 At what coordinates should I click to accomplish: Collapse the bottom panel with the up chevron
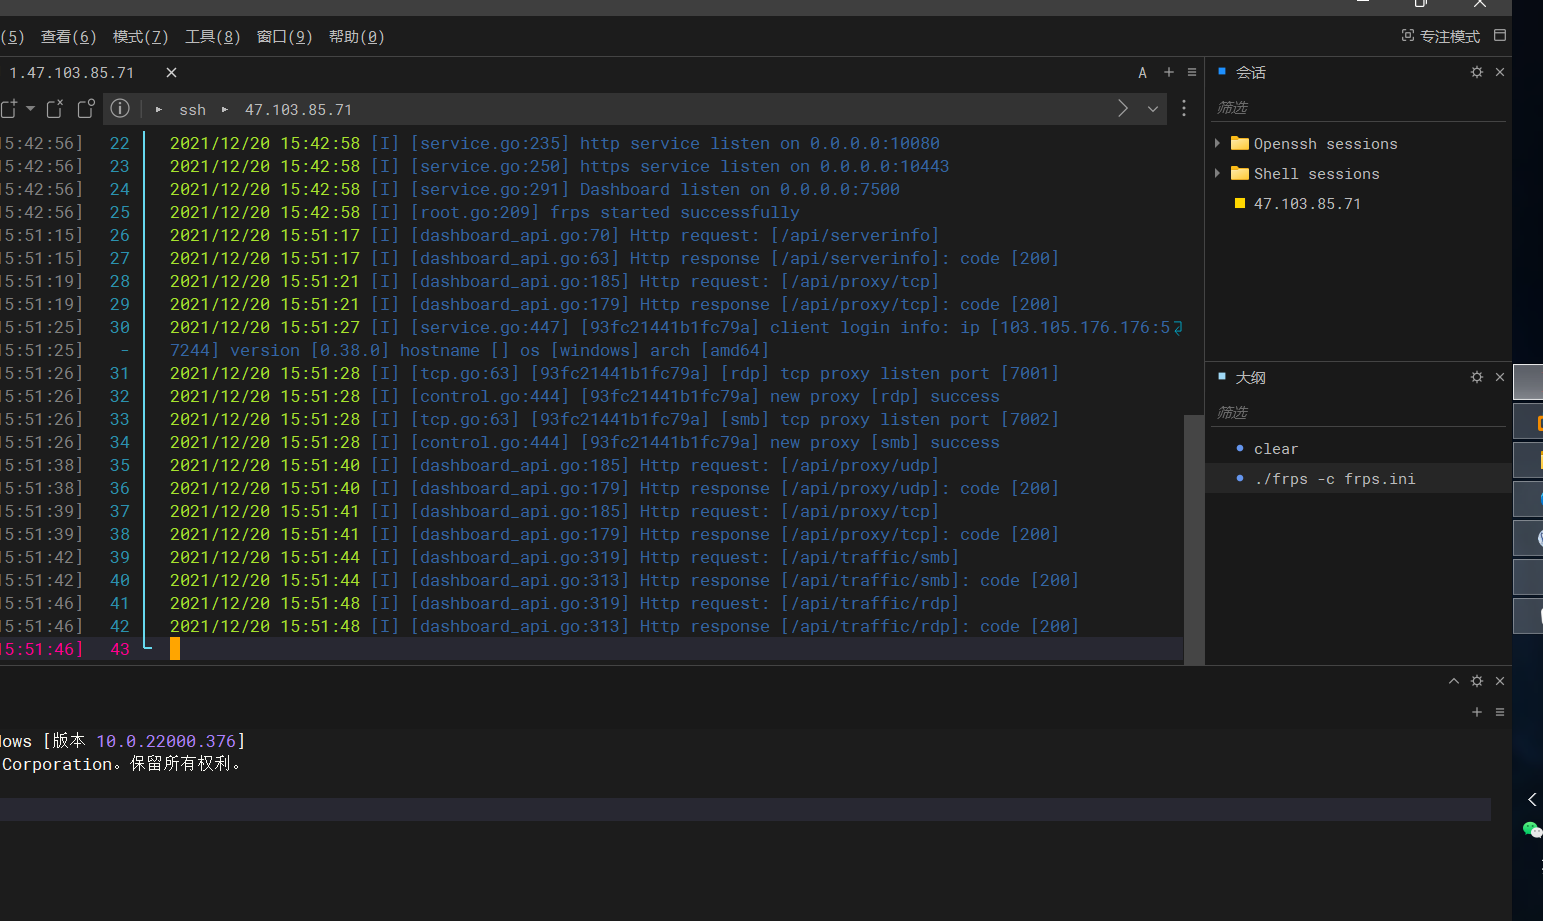1454,681
